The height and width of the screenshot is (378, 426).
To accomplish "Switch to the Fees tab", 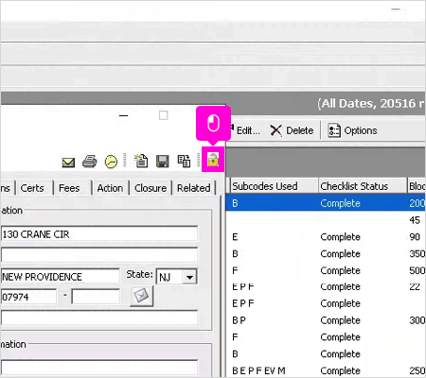I will pyautogui.click(x=69, y=188).
